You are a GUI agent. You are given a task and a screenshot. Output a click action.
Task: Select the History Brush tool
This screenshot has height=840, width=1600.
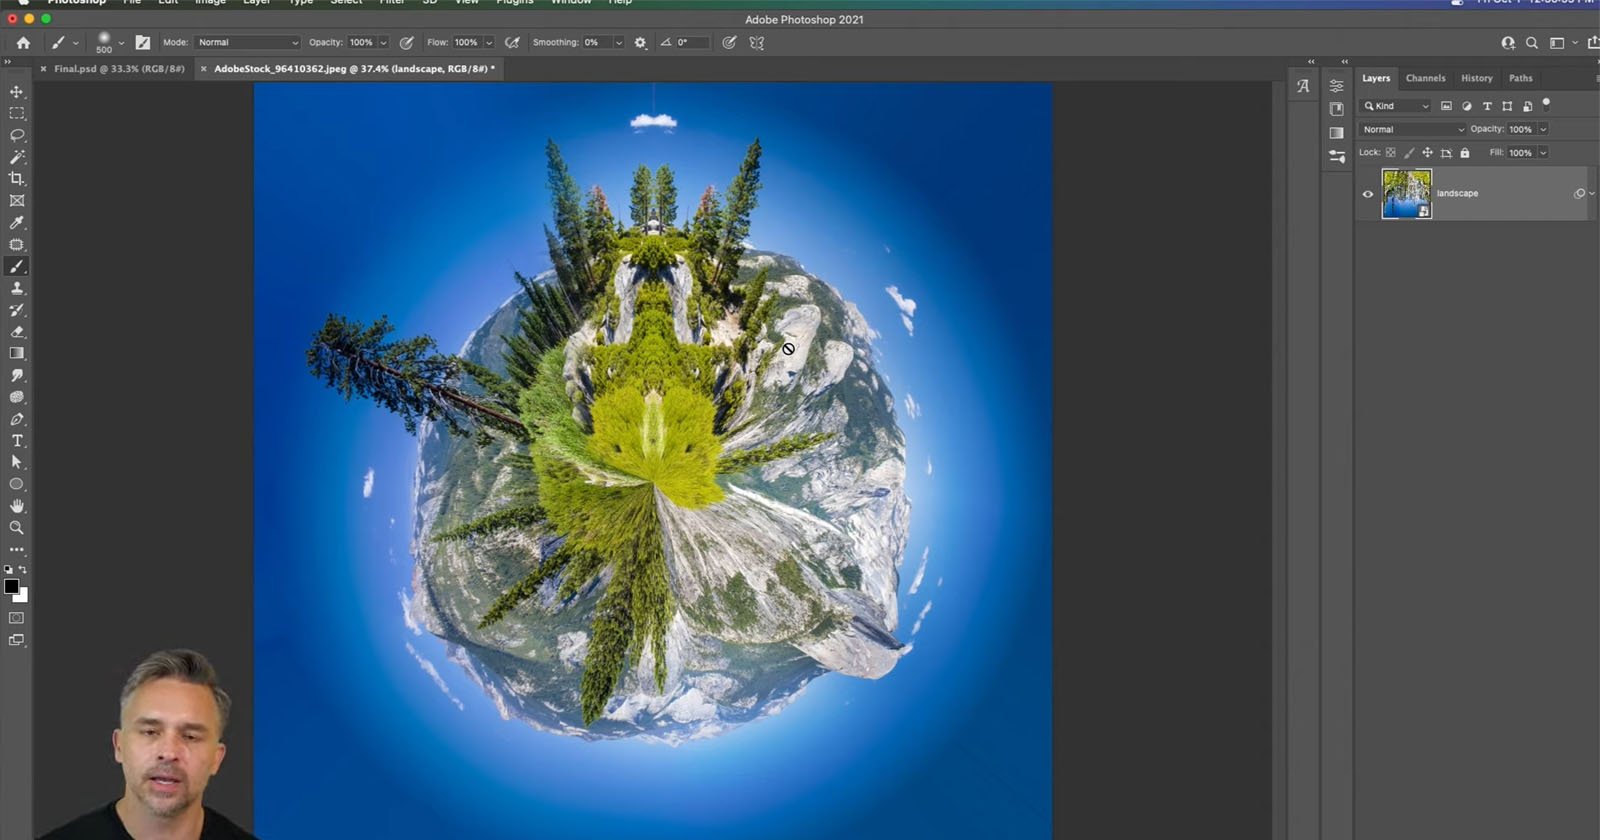(17, 310)
